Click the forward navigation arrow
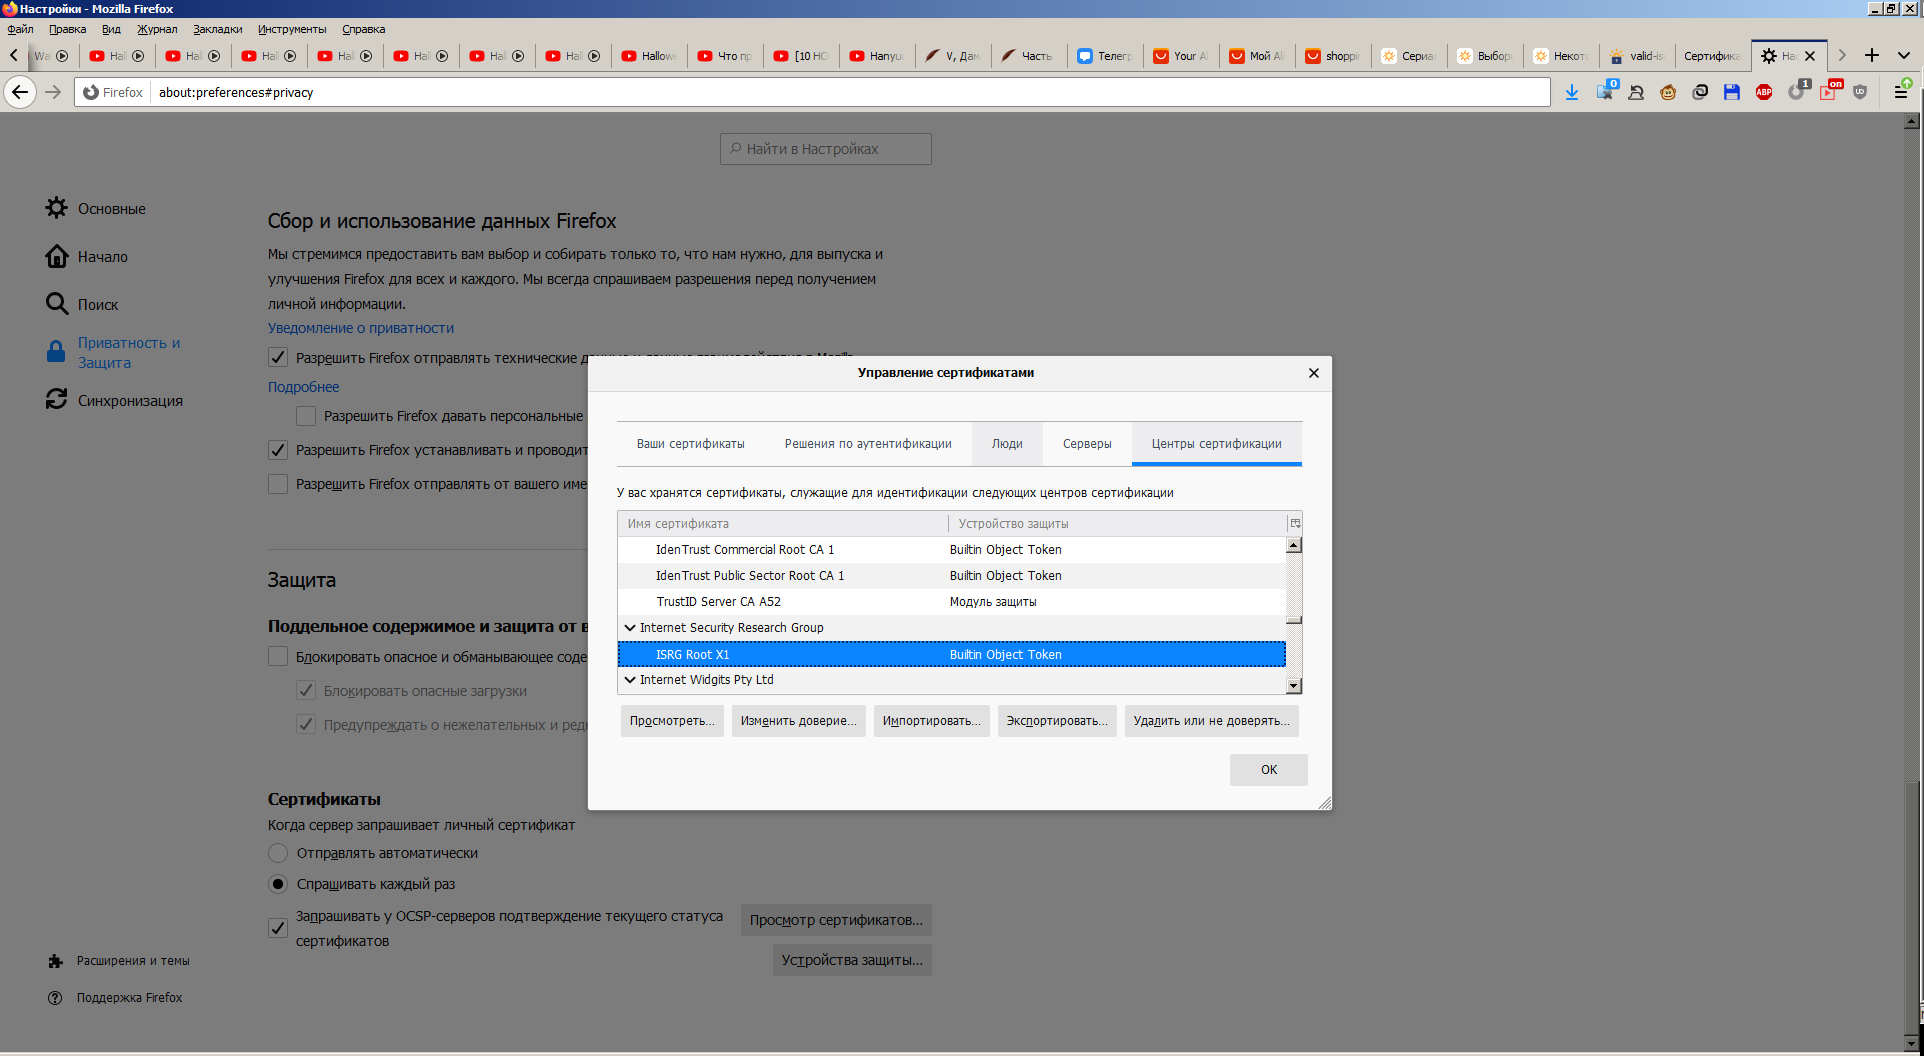1924x1056 pixels. tap(54, 92)
